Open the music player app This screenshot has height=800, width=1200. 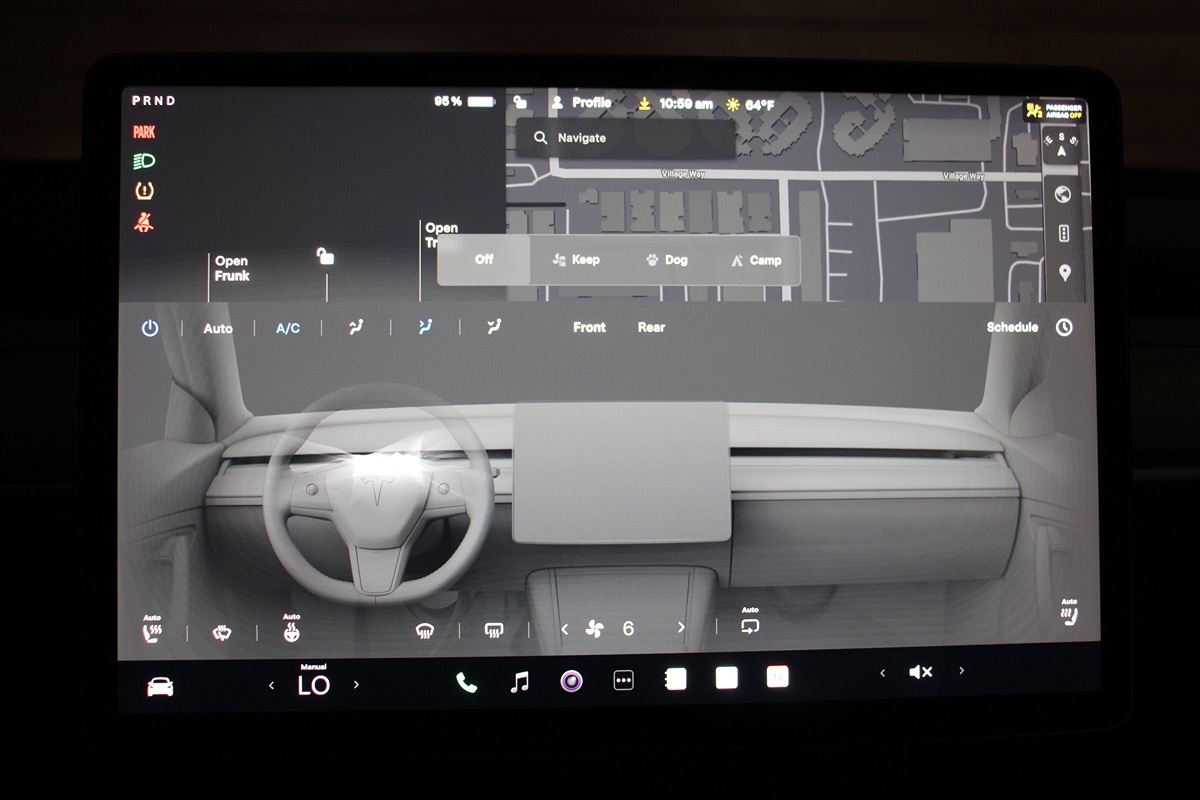519,682
